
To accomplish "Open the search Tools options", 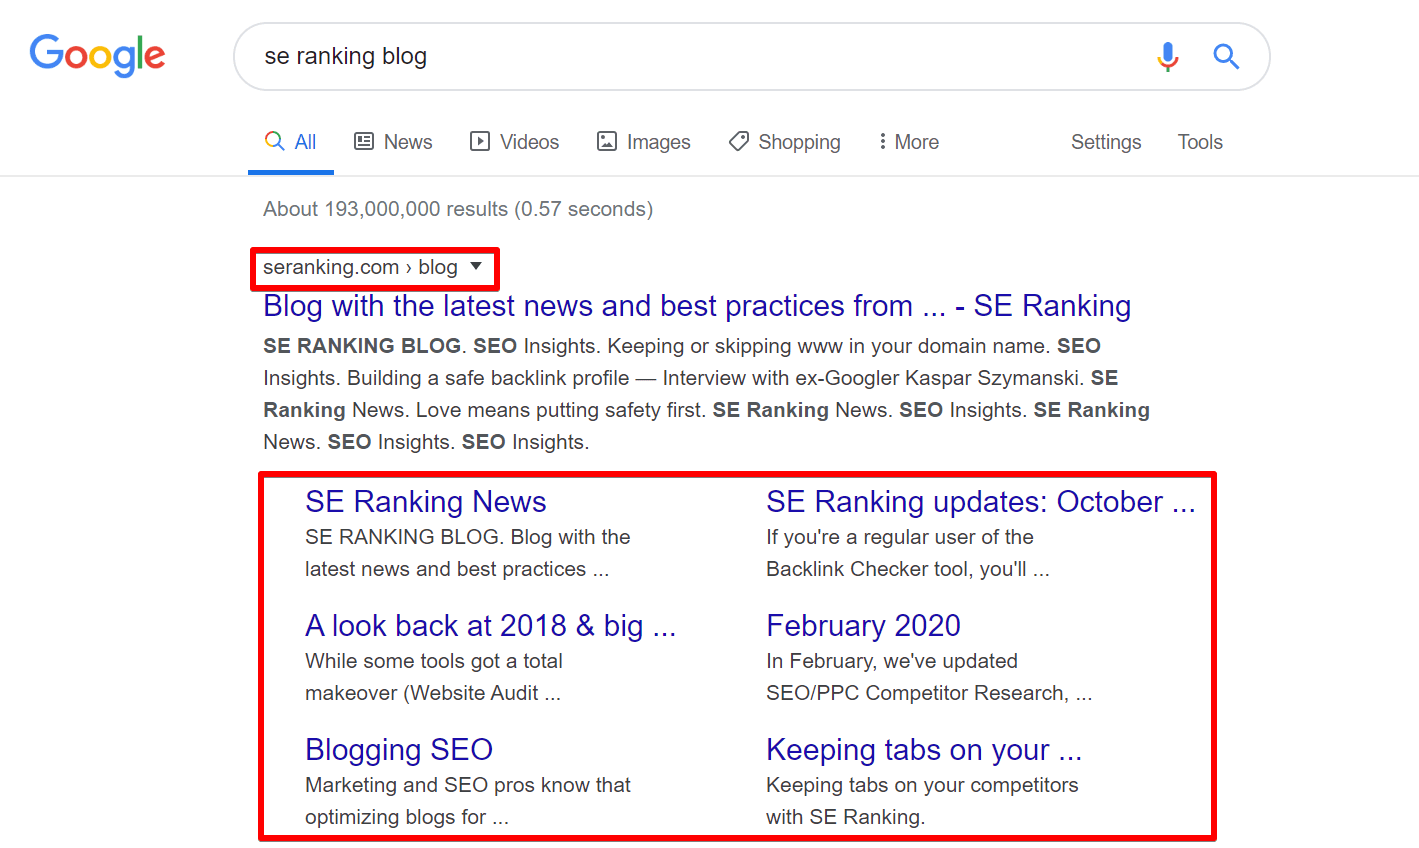I will pos(1200,142).
